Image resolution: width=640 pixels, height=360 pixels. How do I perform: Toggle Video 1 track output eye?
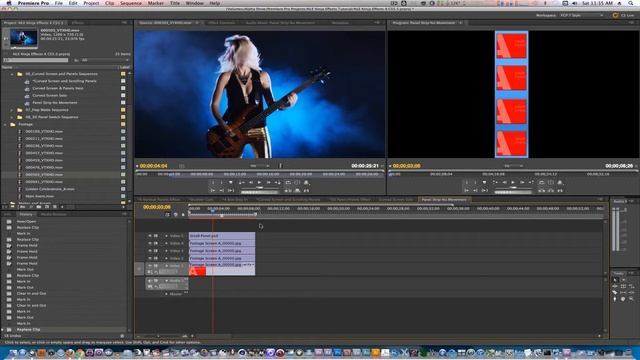(149, 266)
